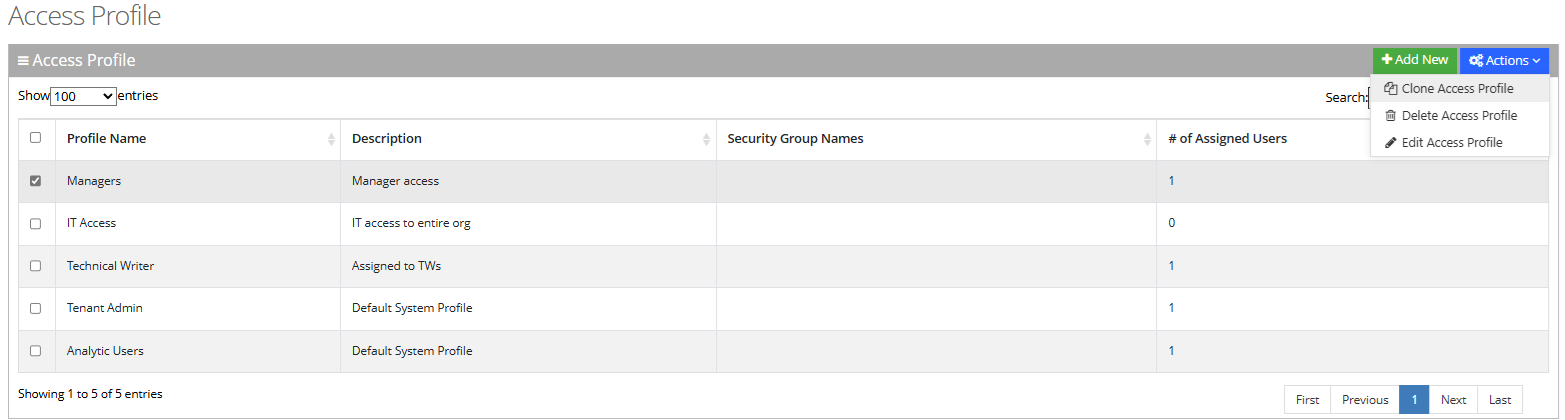
Task: Click the Delete Access Profile trash icon
Action: tap(1391, 116)
